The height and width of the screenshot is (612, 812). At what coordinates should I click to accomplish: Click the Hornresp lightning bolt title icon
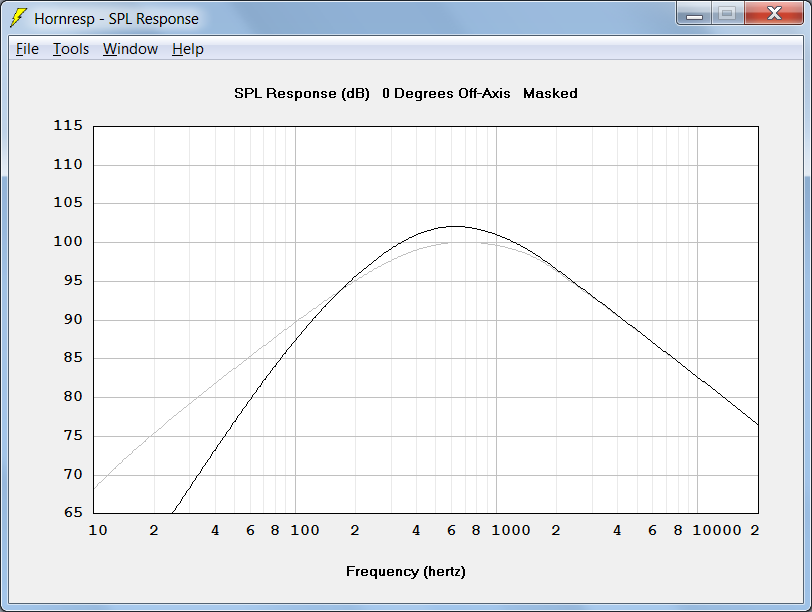click(x=18, y=18)
